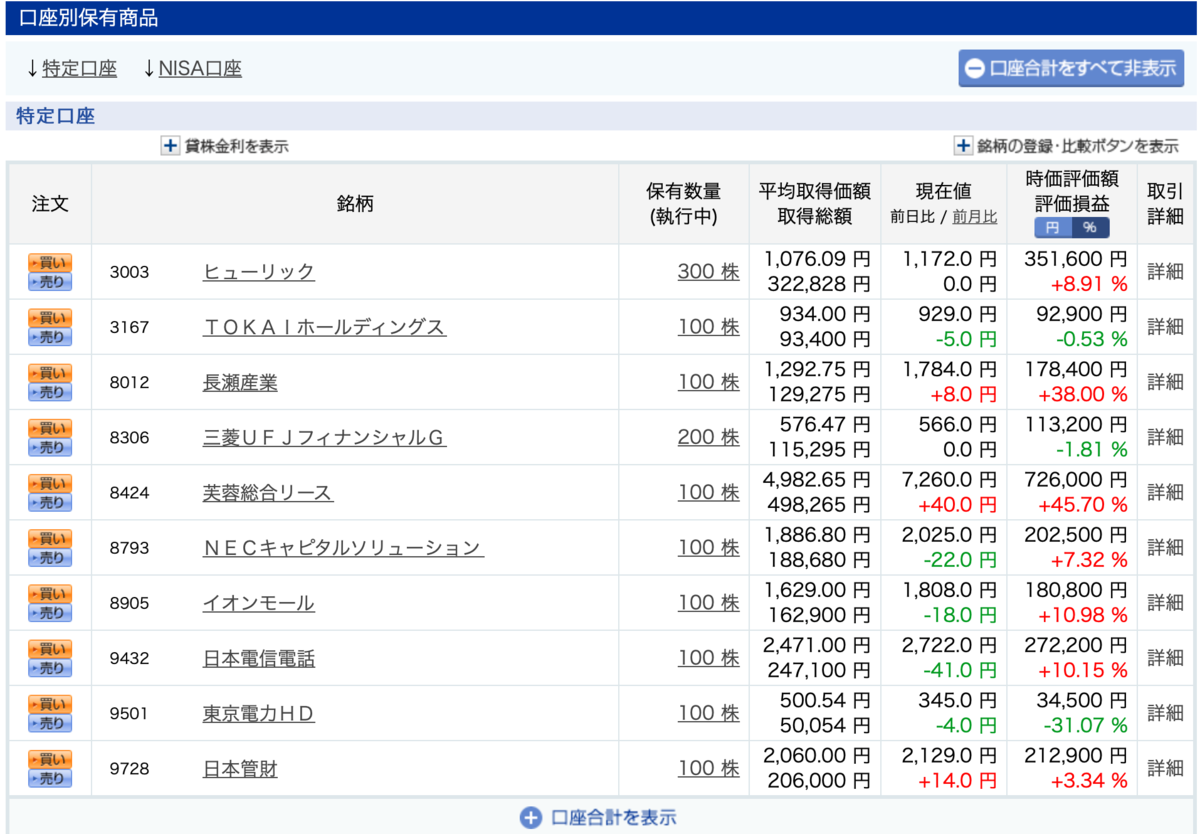Click the 買い button for TOKAIホールディングス

tap(49, 317)
